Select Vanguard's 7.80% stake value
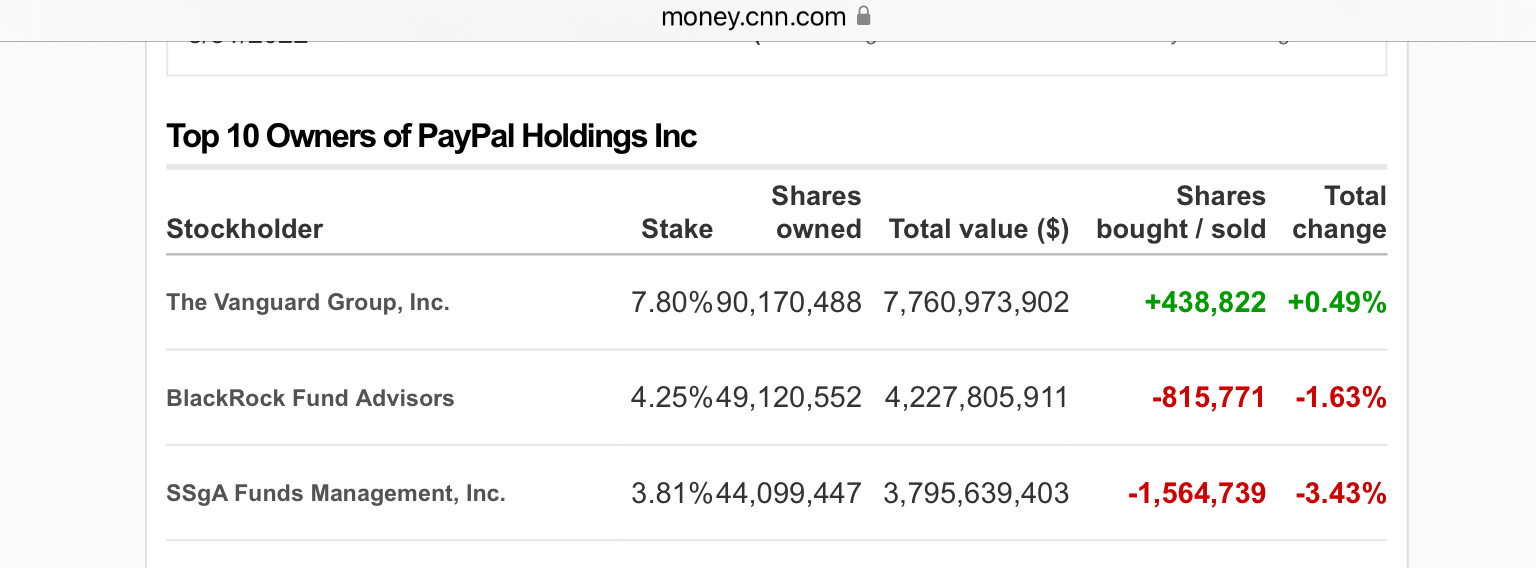 coord(672,302)
